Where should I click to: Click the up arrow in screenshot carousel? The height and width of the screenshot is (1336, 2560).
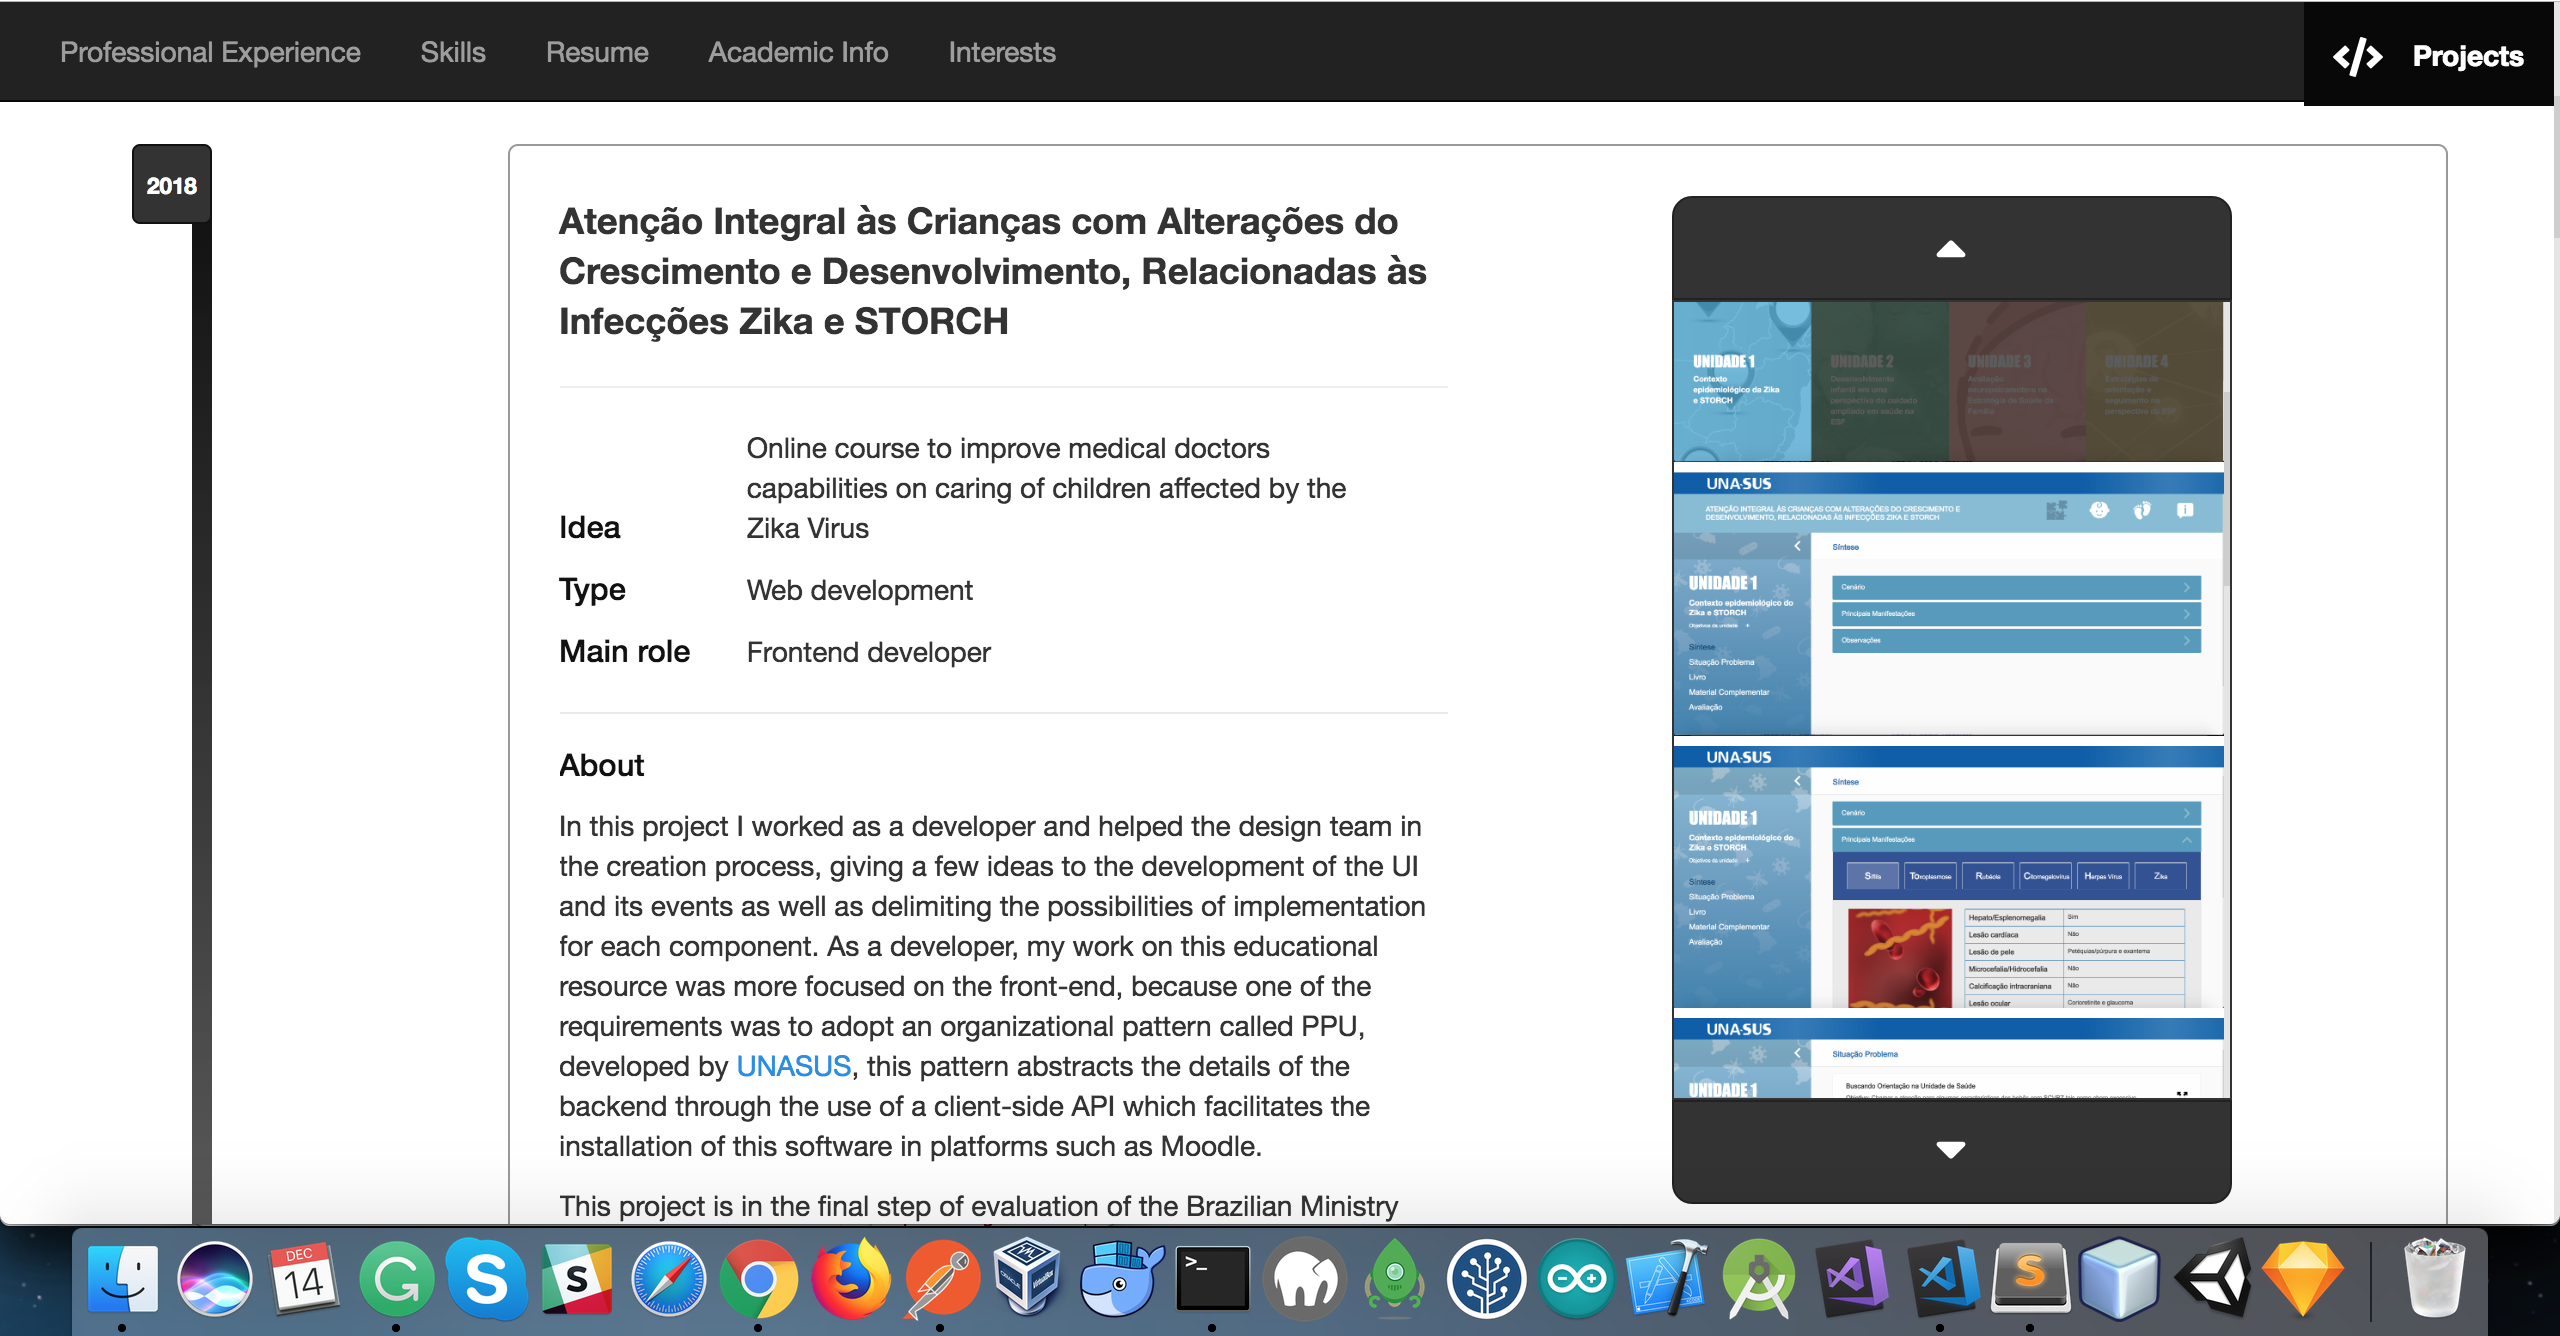[x=1950, y=250]
